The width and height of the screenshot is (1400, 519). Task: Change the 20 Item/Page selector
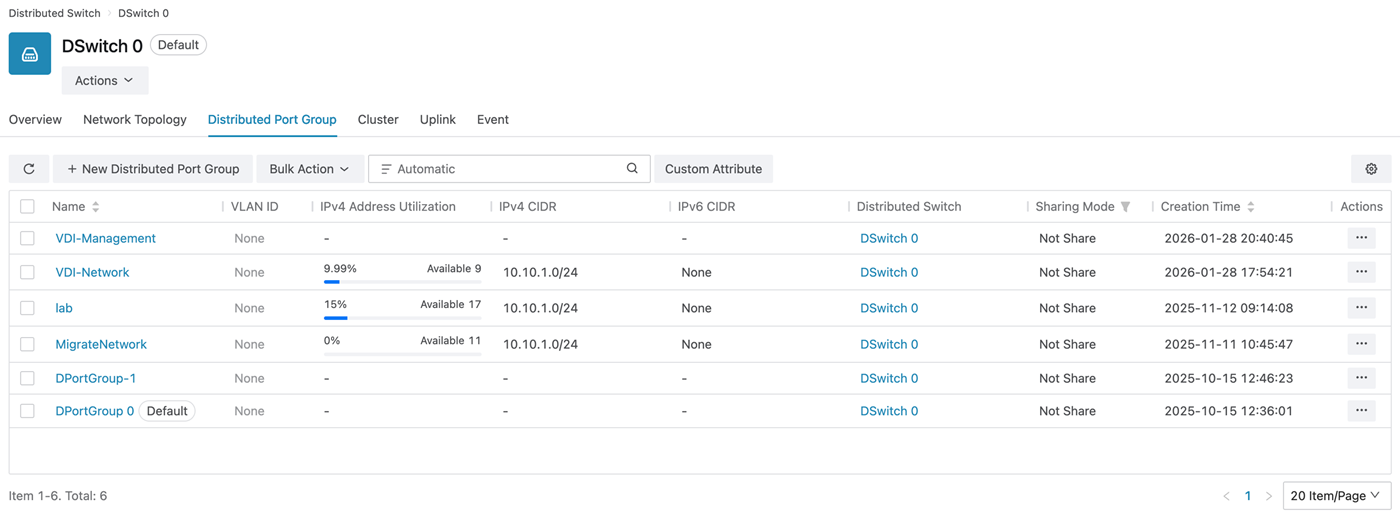(x=1335, y=496)
